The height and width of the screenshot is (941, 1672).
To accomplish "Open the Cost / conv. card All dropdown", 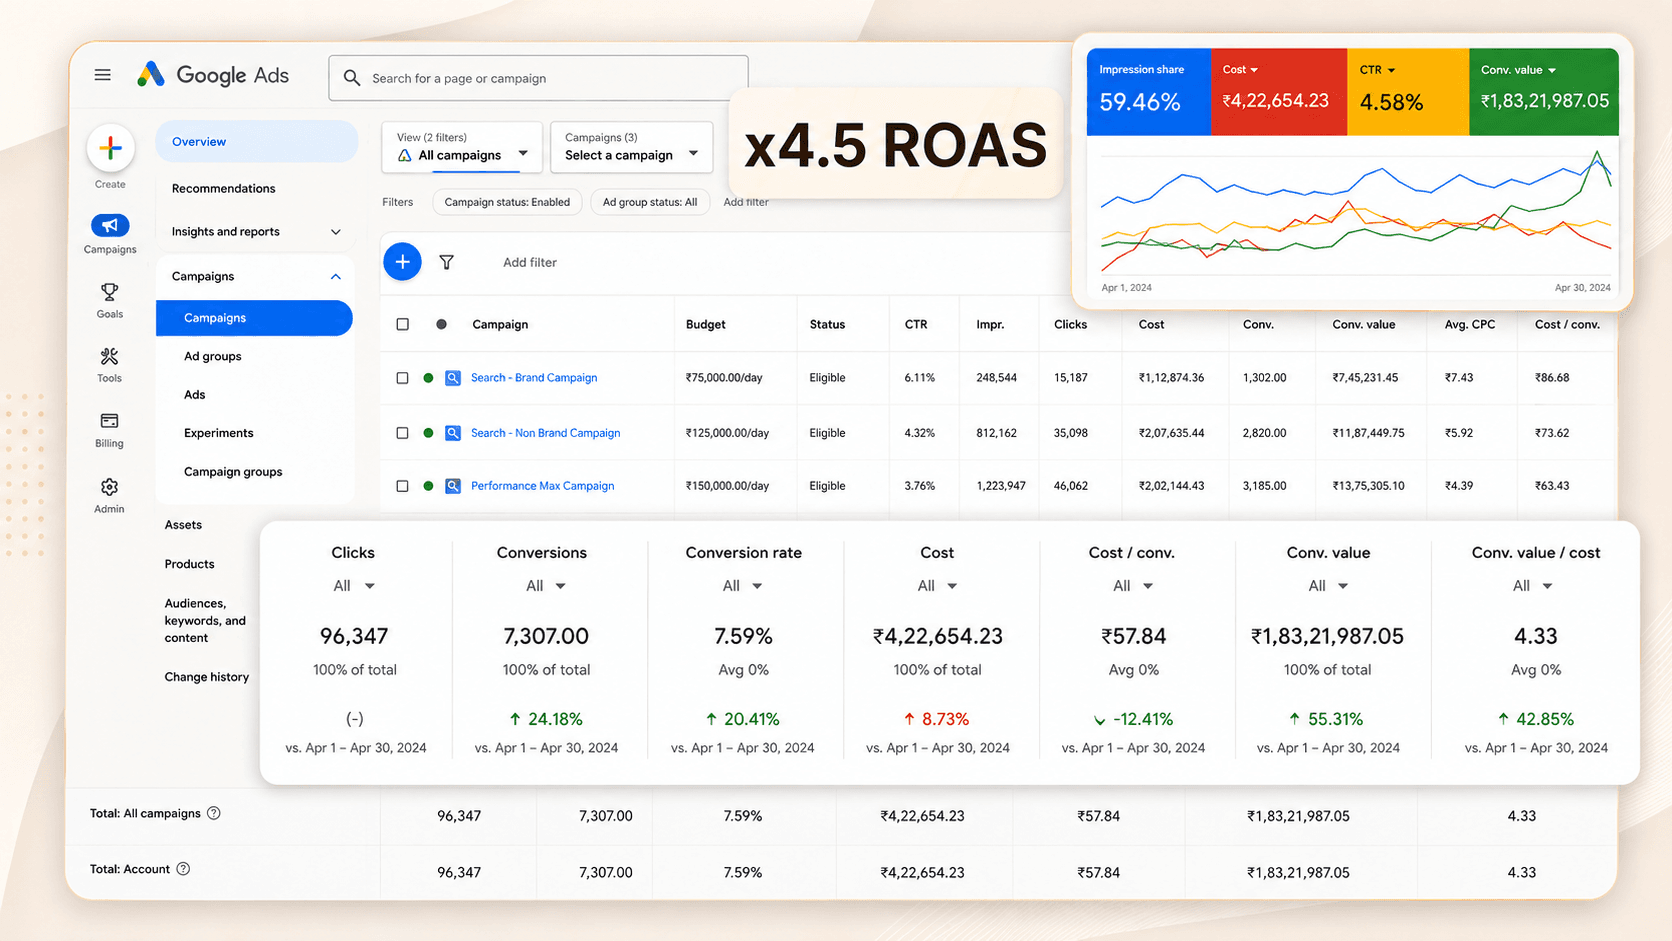I will coord(1133,586).
